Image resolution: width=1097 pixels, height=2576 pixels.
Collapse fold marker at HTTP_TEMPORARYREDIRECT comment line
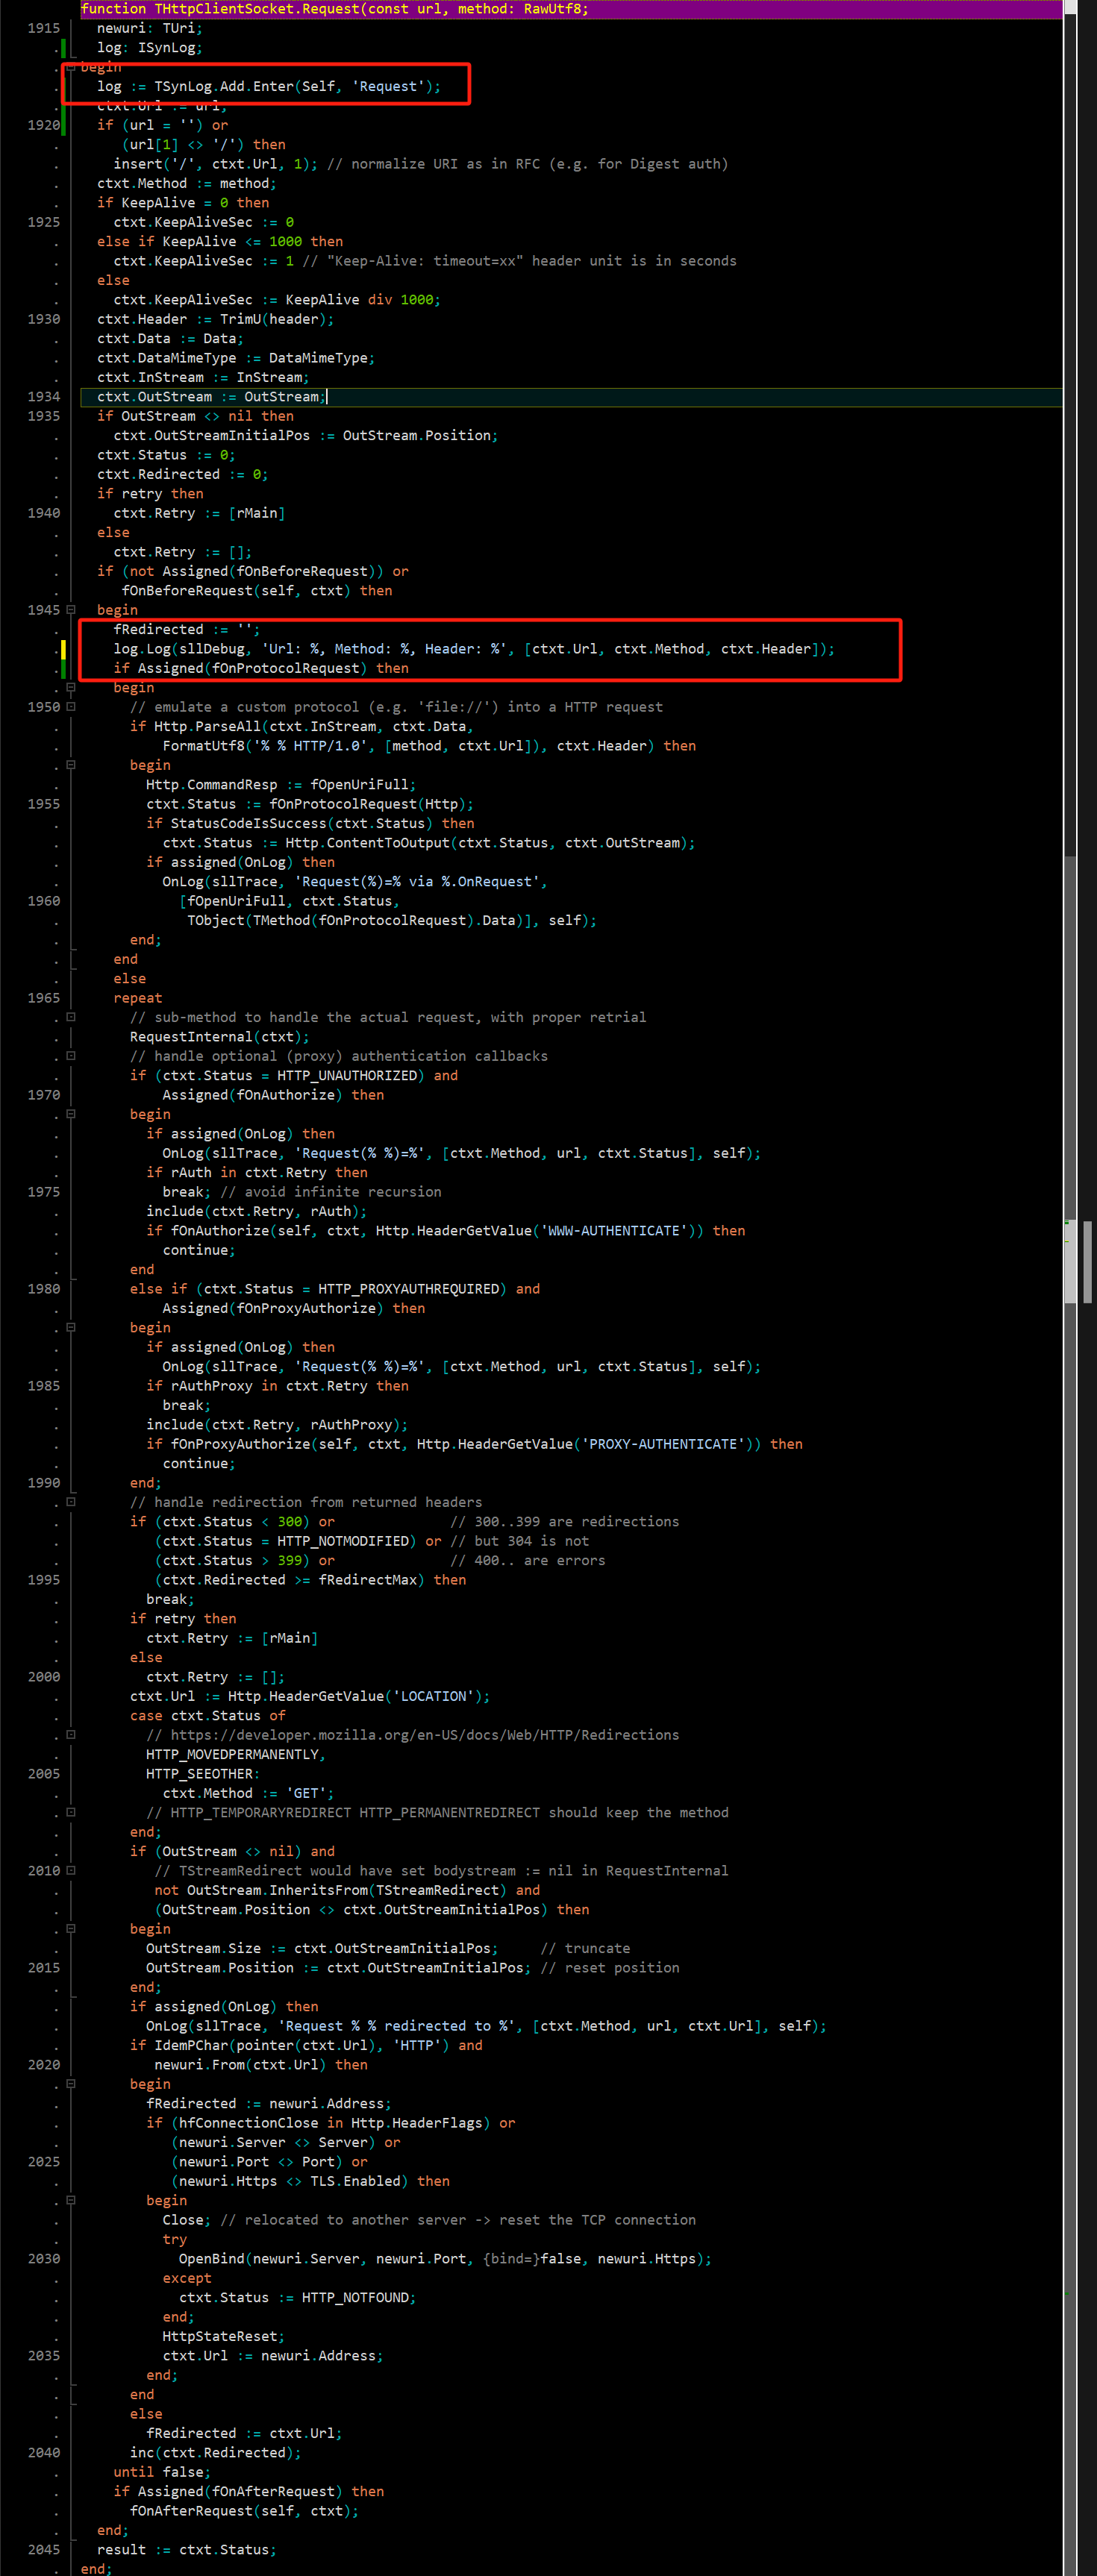pyautogui.click(x=71, y=1813)
